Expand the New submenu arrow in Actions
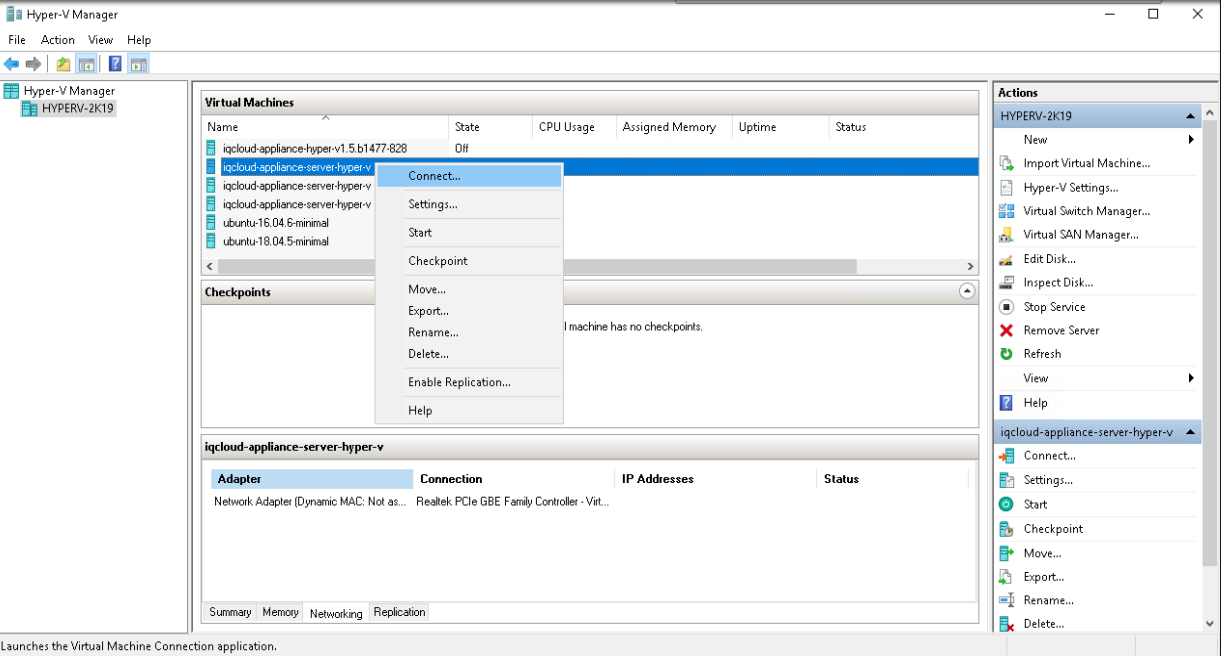Image resolution: width=1221 pixels, height=656 pixels. [x=1191, y=139]
